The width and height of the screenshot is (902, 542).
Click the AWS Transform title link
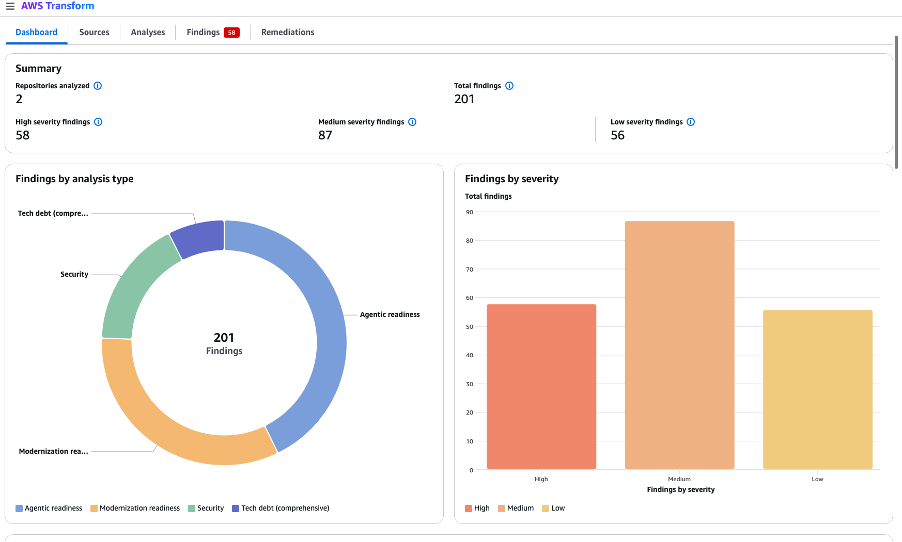point(58,6)
